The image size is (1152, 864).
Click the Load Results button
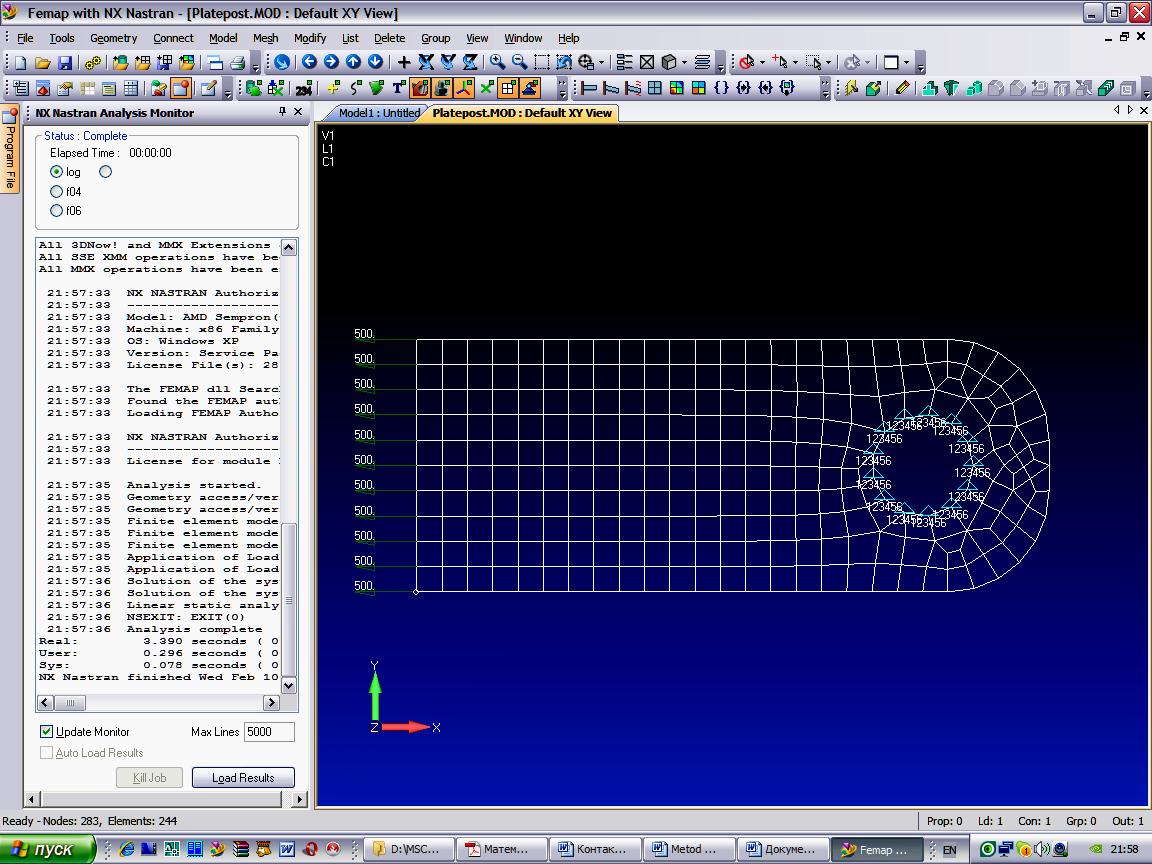tap(243, 777)
